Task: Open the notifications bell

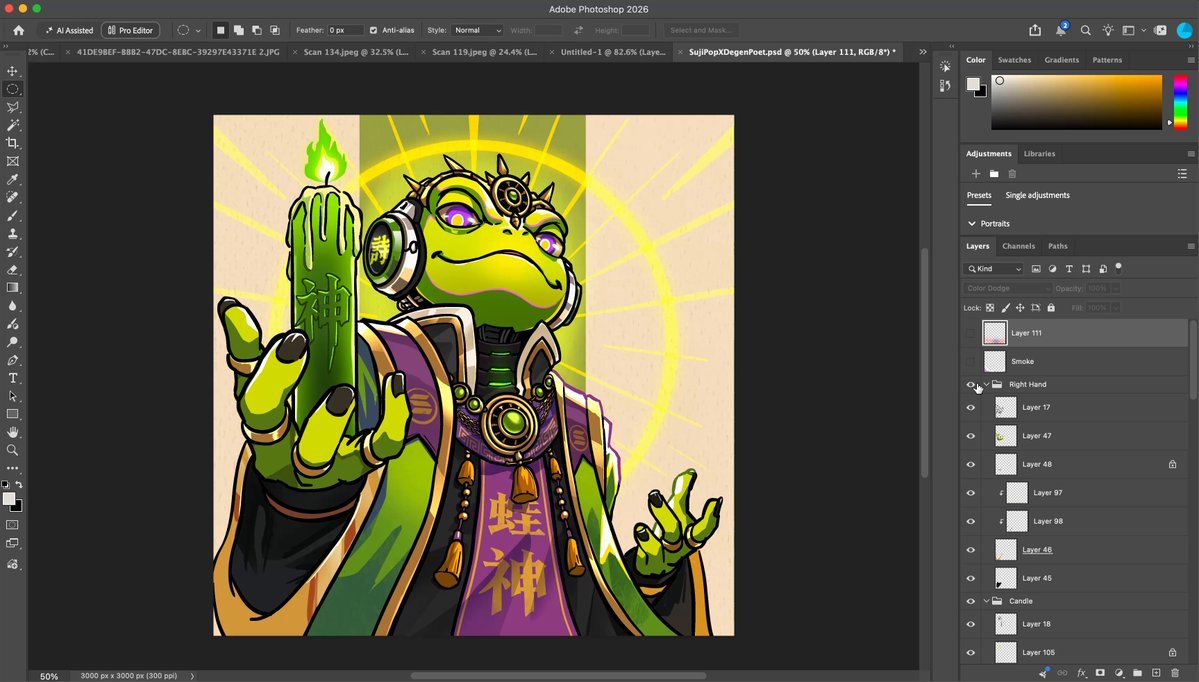Action: [1061, 31]
